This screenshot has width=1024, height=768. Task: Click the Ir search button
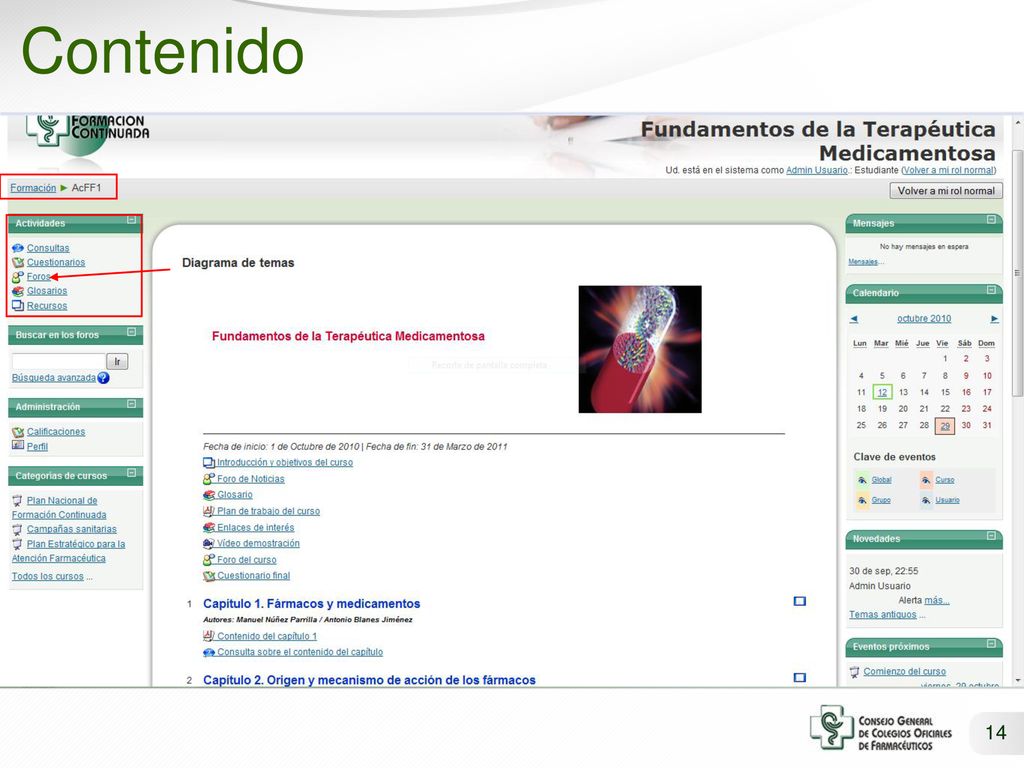pyautogui.click(x=118, y=361)
